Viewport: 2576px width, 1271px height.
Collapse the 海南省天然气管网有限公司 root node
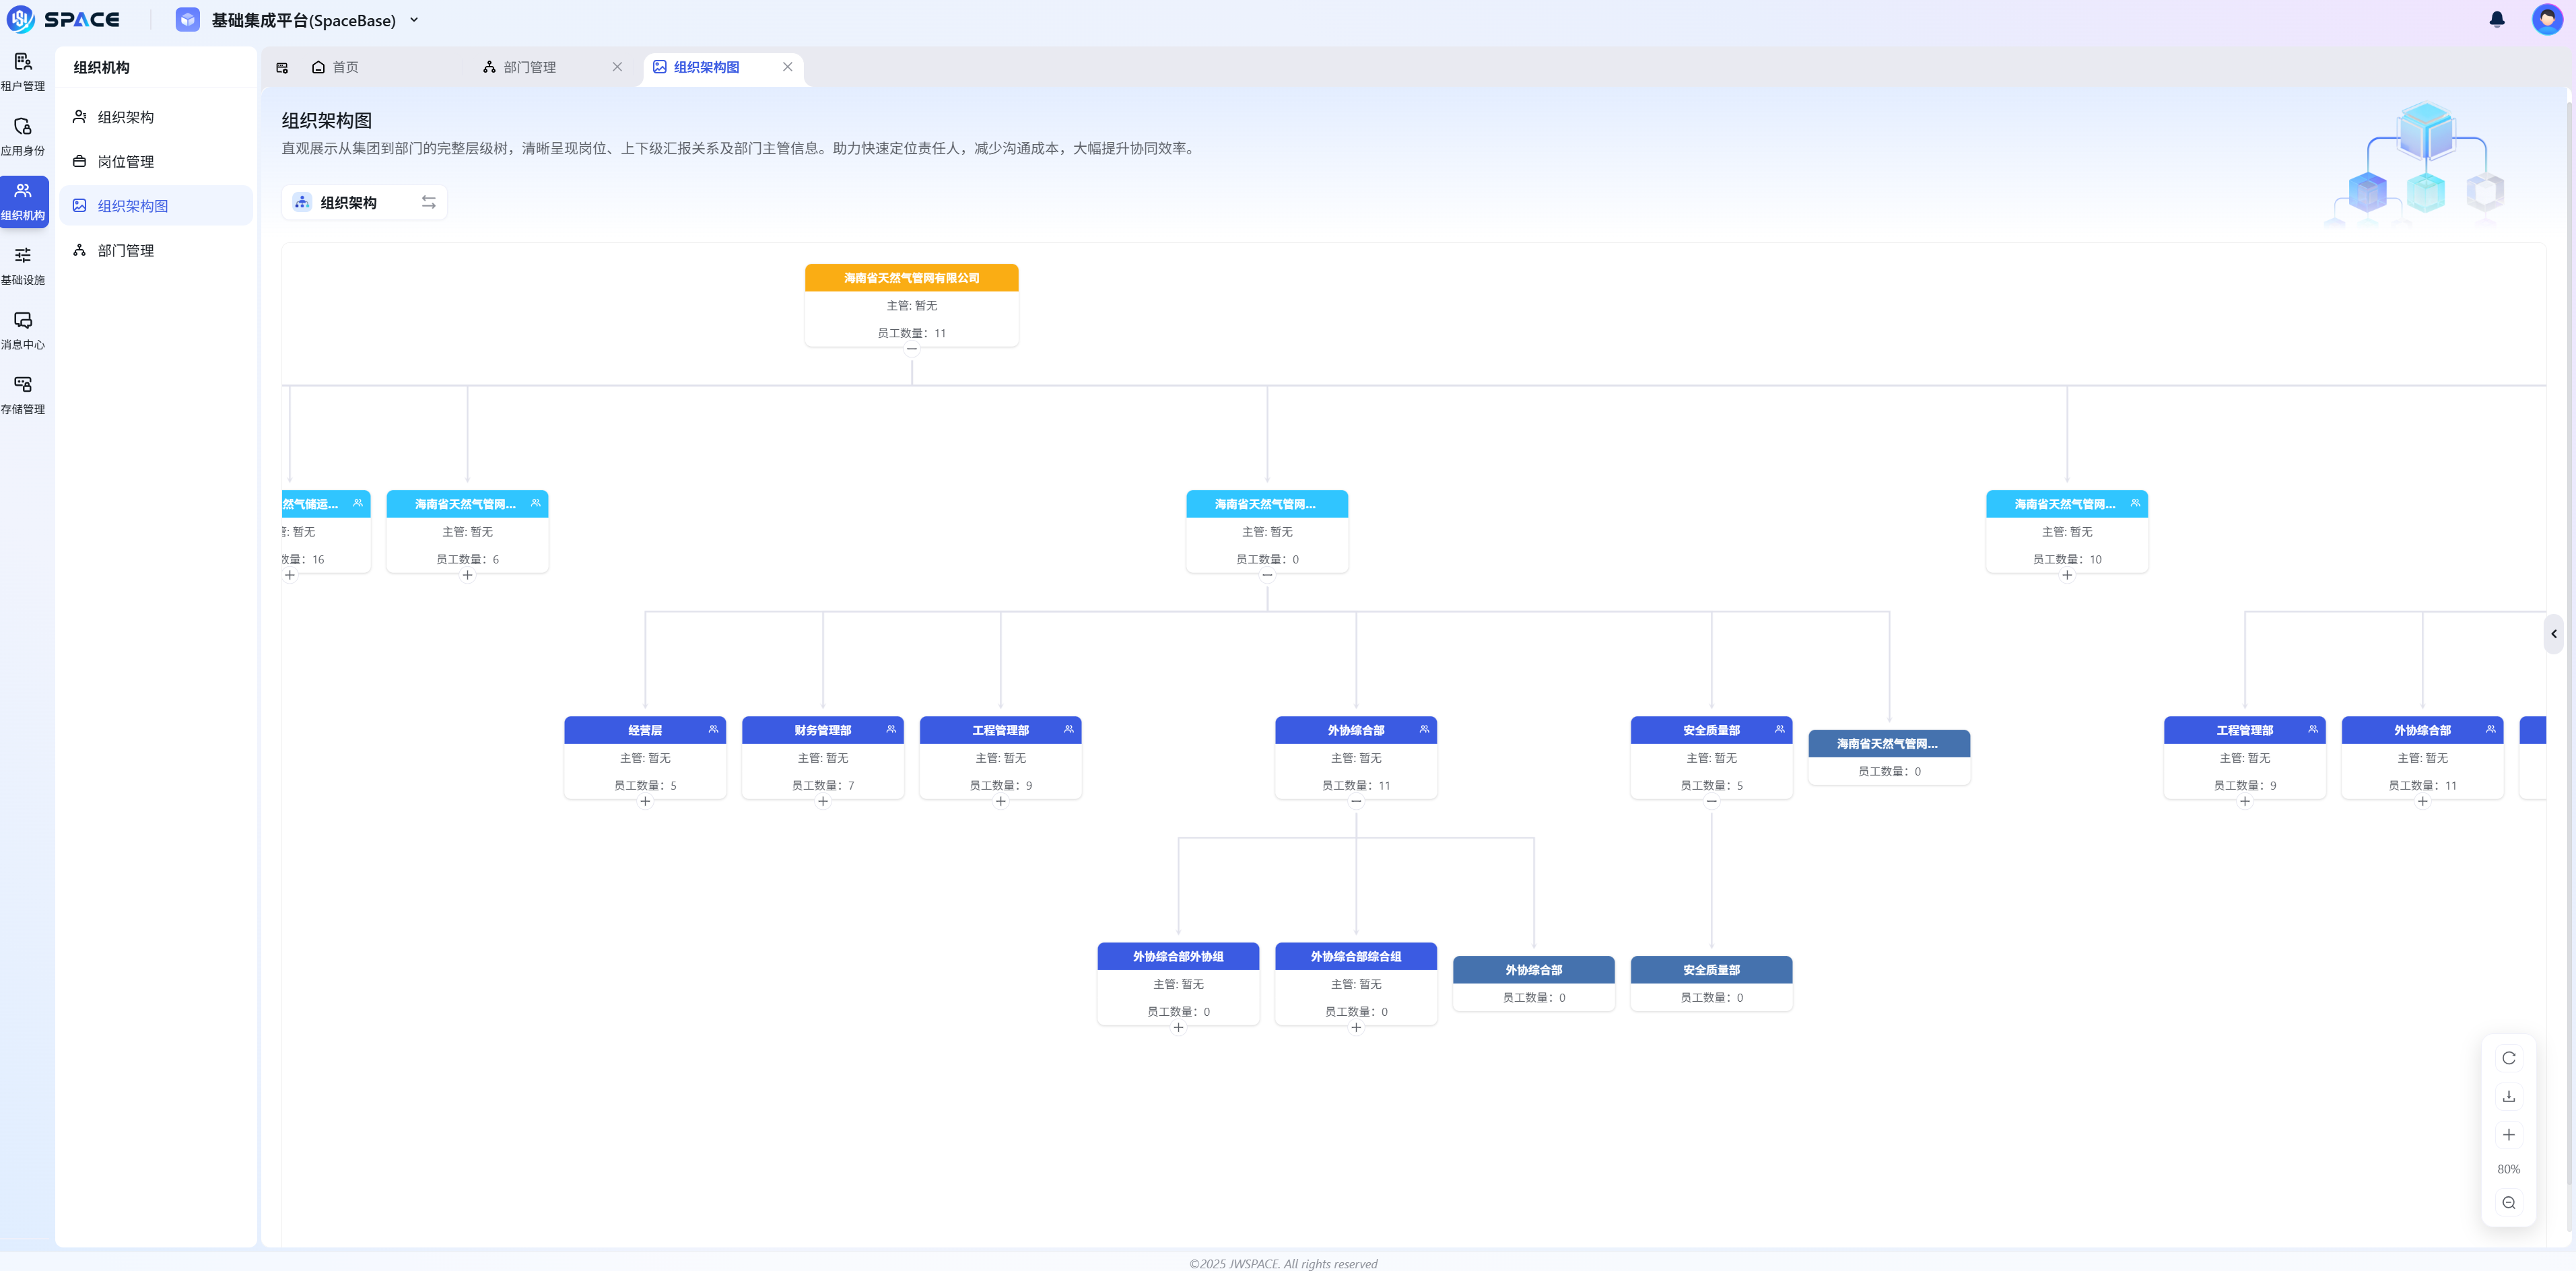coord(911,349)
